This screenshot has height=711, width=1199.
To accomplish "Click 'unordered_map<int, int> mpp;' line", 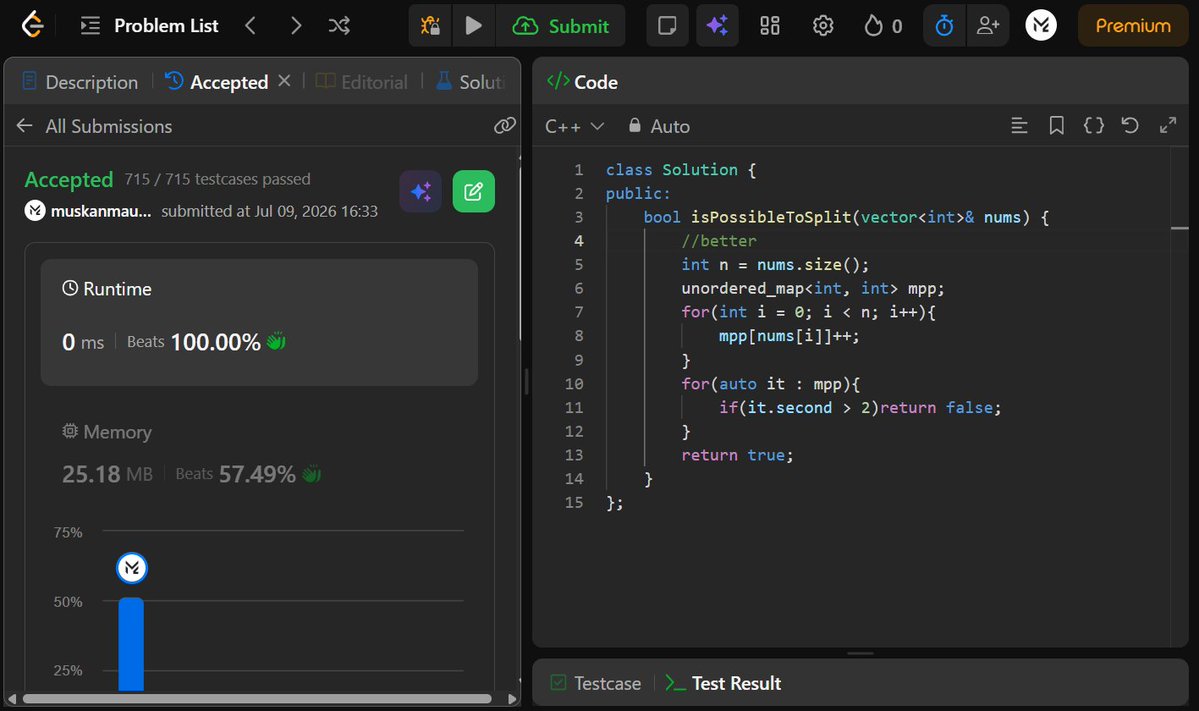I will 813,288.
